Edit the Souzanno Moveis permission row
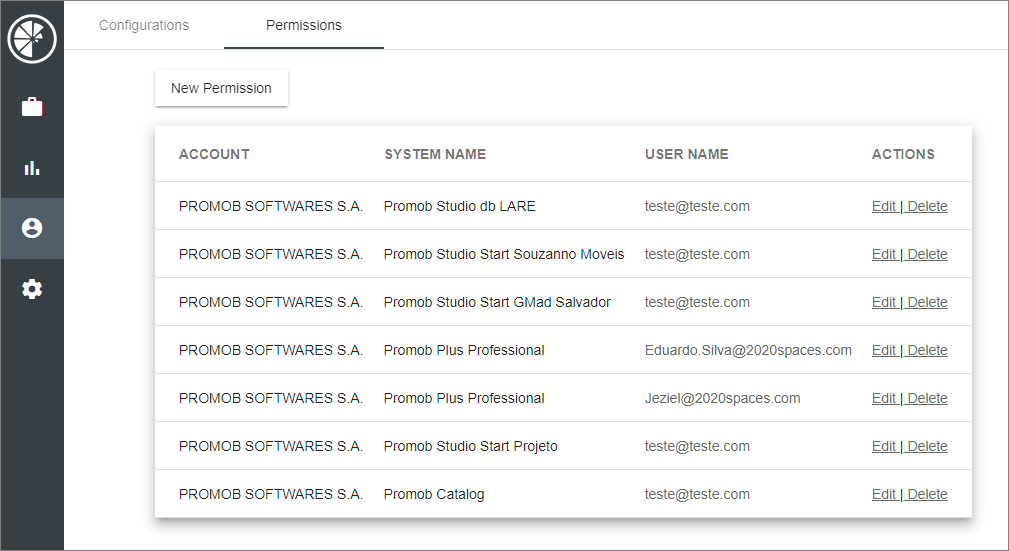 [884, 254]
